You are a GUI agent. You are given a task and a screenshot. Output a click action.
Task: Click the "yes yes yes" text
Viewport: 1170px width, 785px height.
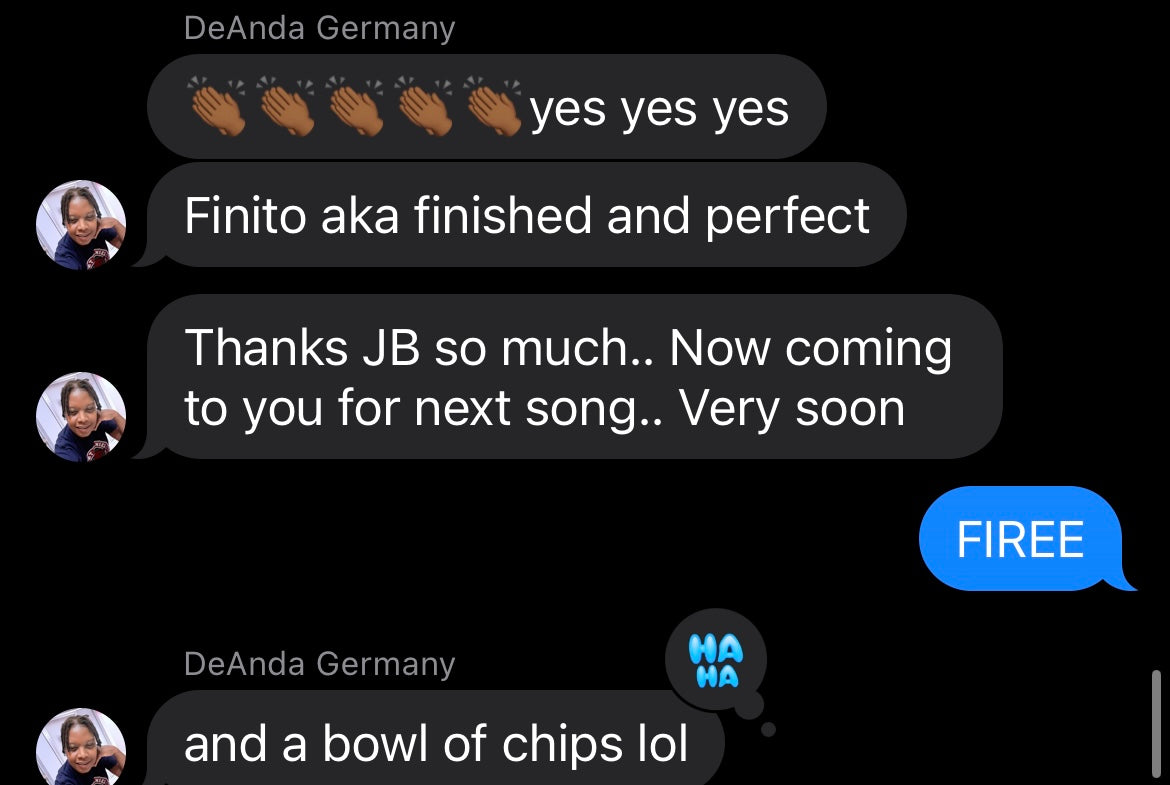pos(659,108)
